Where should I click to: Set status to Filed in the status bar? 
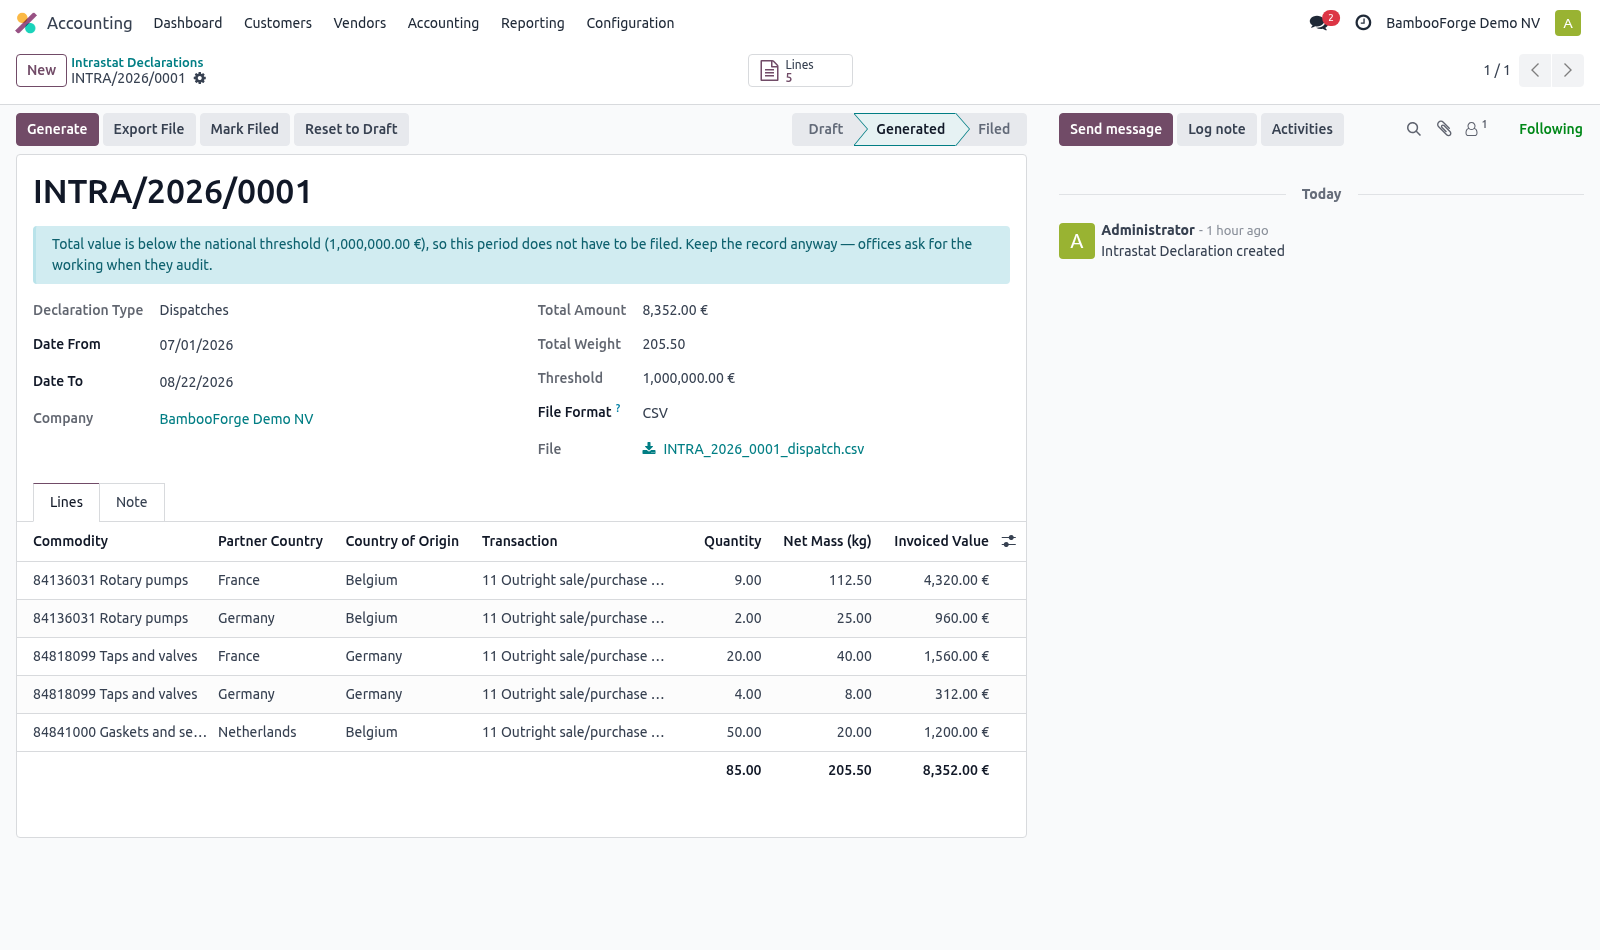(x=993, y=129)
